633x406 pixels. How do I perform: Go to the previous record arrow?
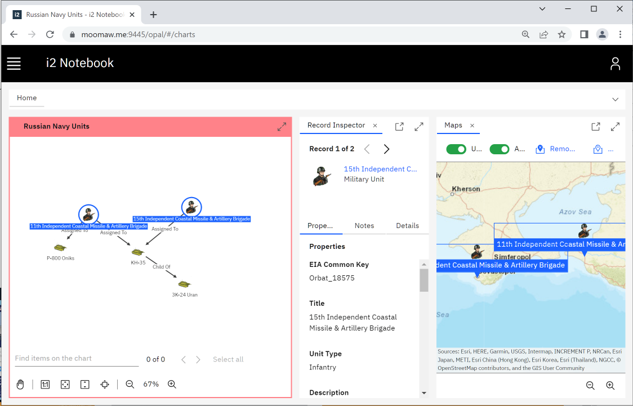click(367, 149)
